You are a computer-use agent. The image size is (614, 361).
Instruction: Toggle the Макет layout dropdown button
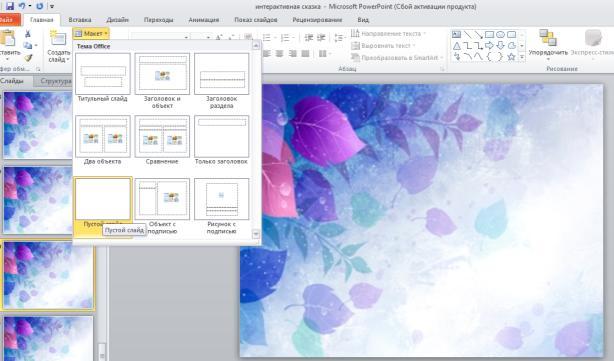pos(91,34)
